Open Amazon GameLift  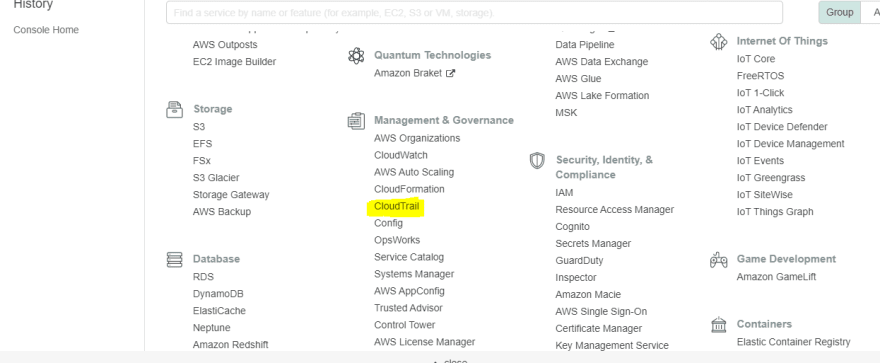pos(776,277)
